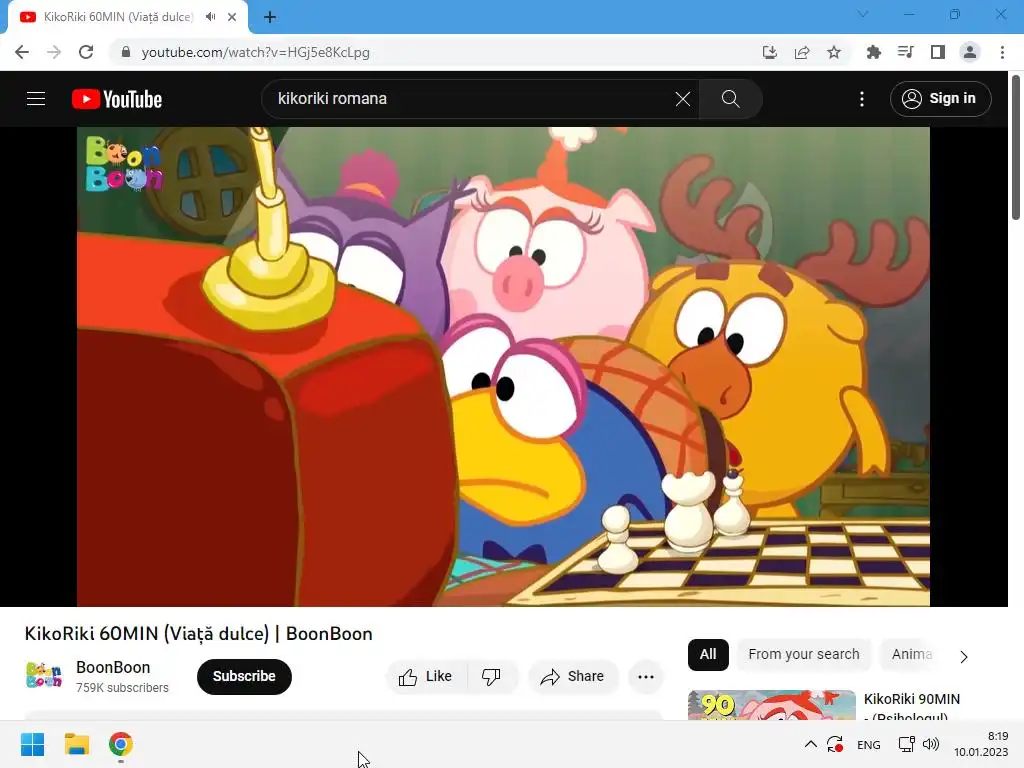Open Chrome three-dot menu
The height and width of the screenshot is (768, 1024).
point(1002,52)
